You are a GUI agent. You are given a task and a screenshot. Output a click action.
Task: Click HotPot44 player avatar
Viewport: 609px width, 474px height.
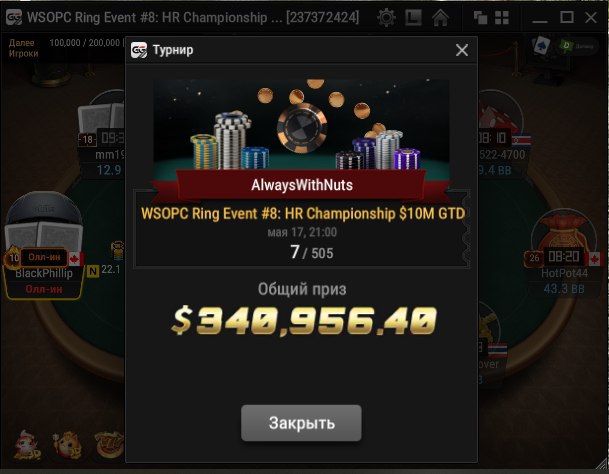[x=563, y=232]
